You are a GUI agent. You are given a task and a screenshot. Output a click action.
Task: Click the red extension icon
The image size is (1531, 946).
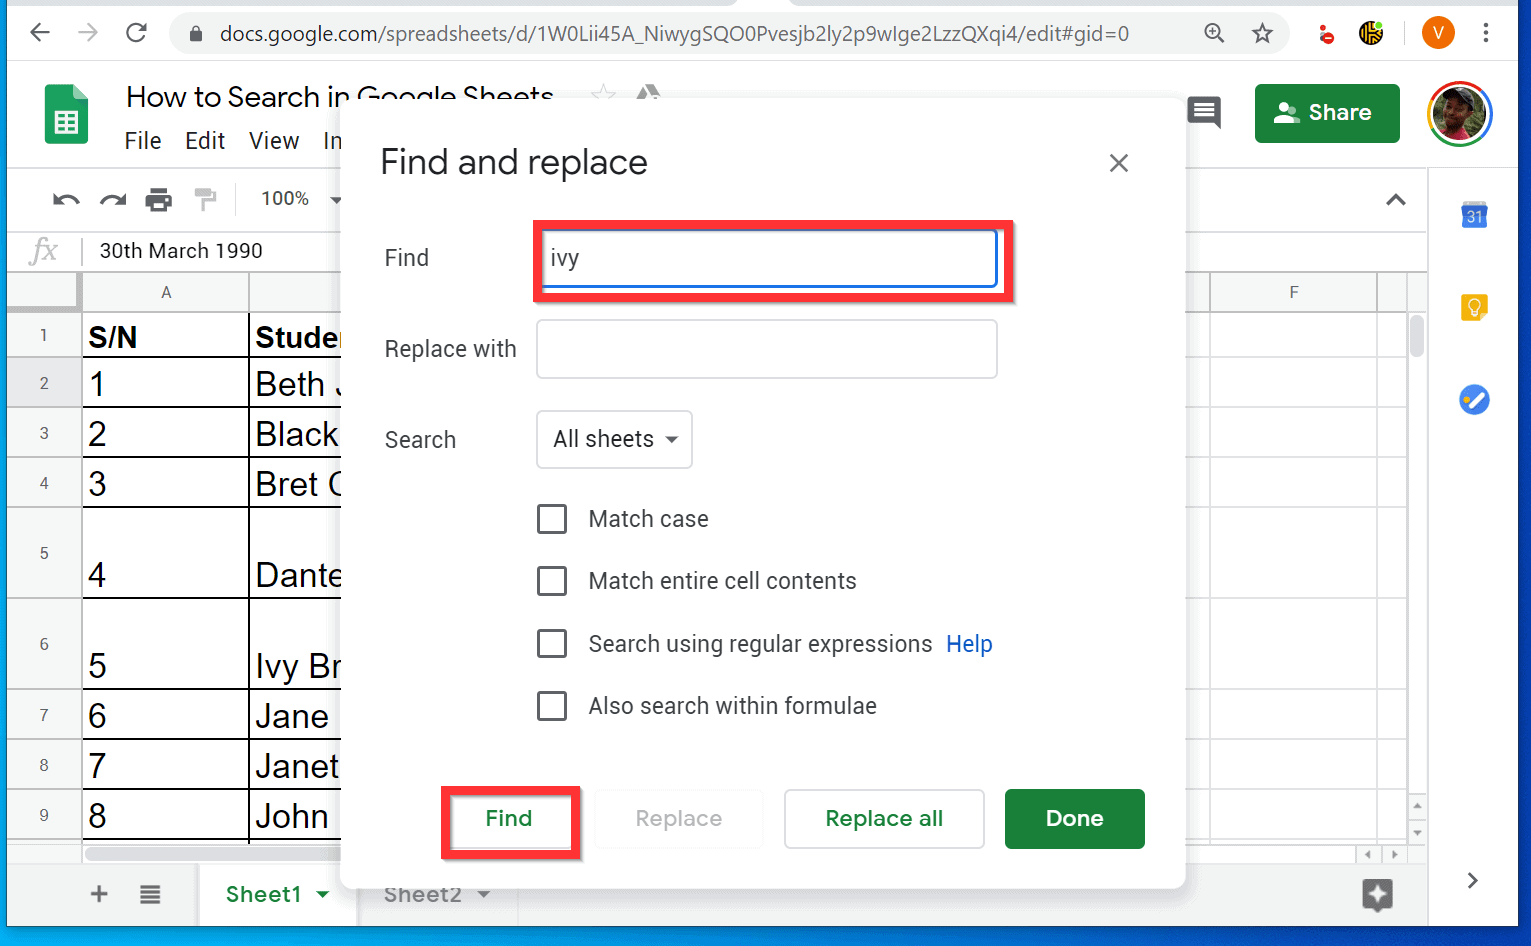[1326, 34]
